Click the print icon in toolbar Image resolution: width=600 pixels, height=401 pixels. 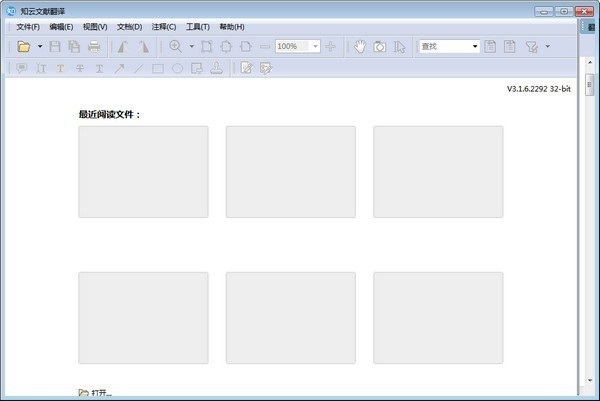point(94,47)
